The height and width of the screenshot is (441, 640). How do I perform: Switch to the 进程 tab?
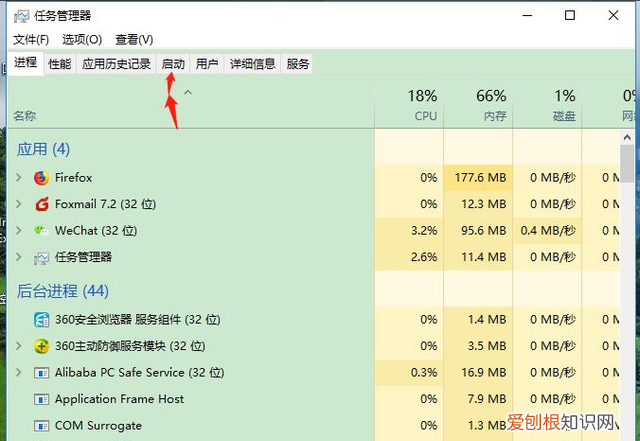pos(25,63)
